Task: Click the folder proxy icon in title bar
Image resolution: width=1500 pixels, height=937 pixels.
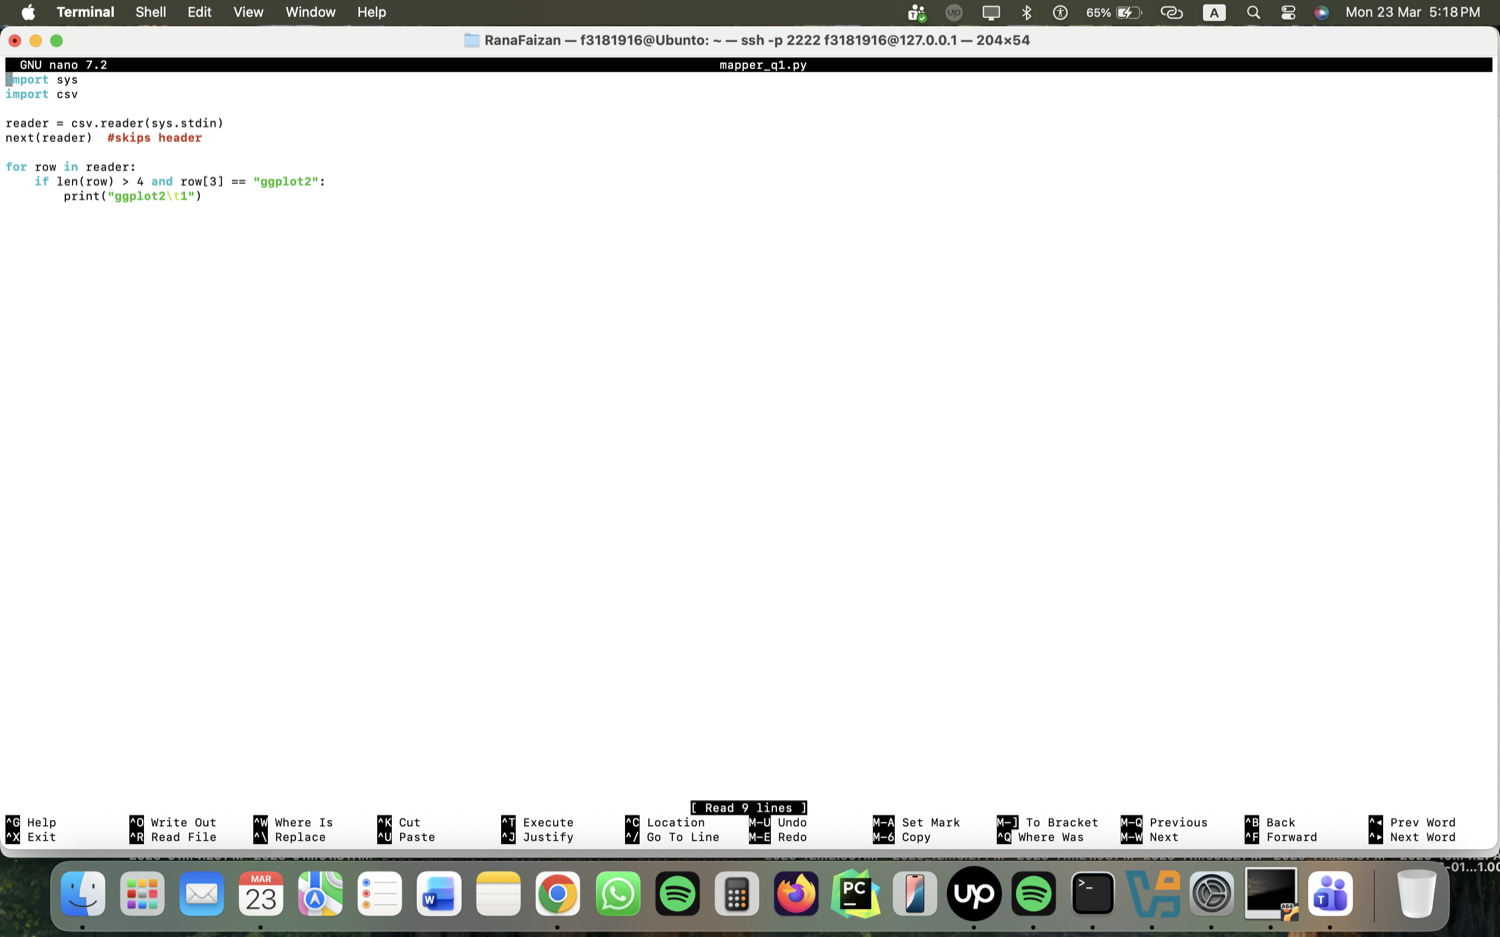Action: click(x=472, y=40)
